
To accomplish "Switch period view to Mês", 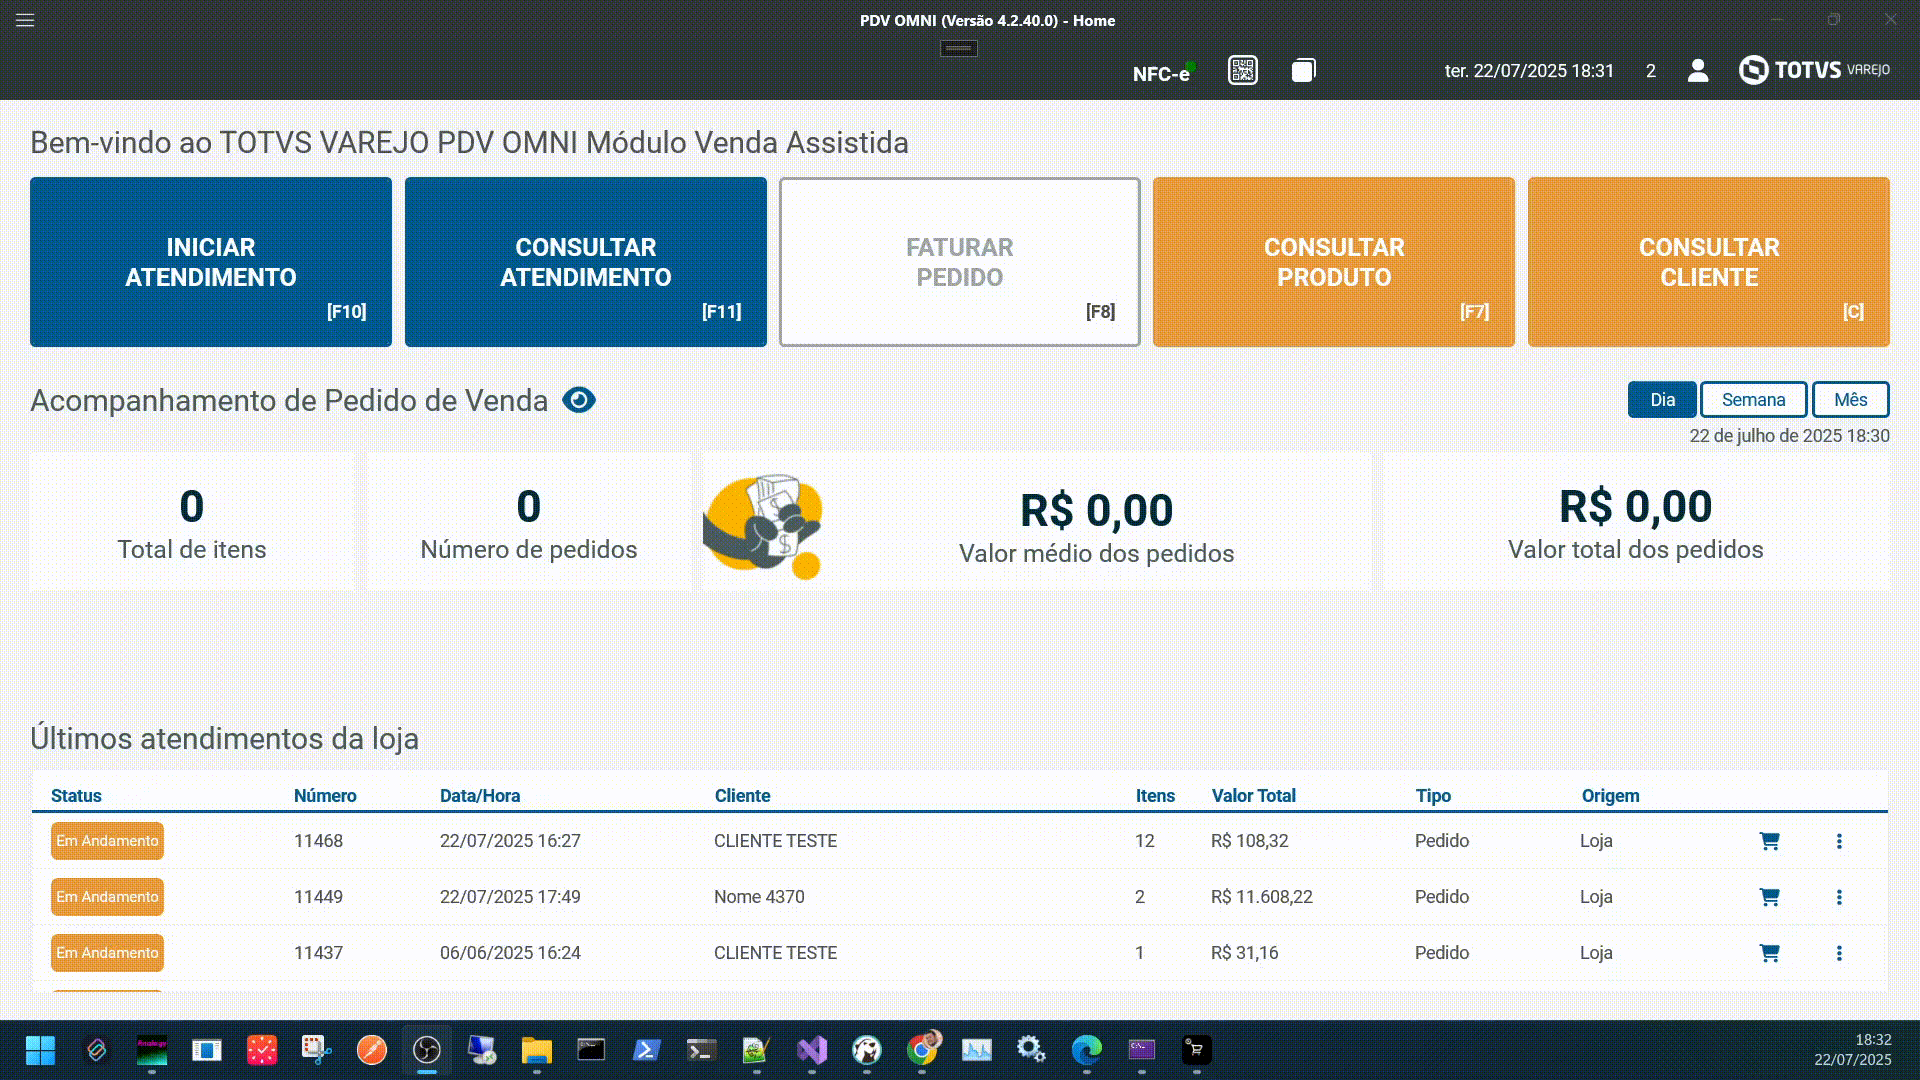I will [1850, 399].
